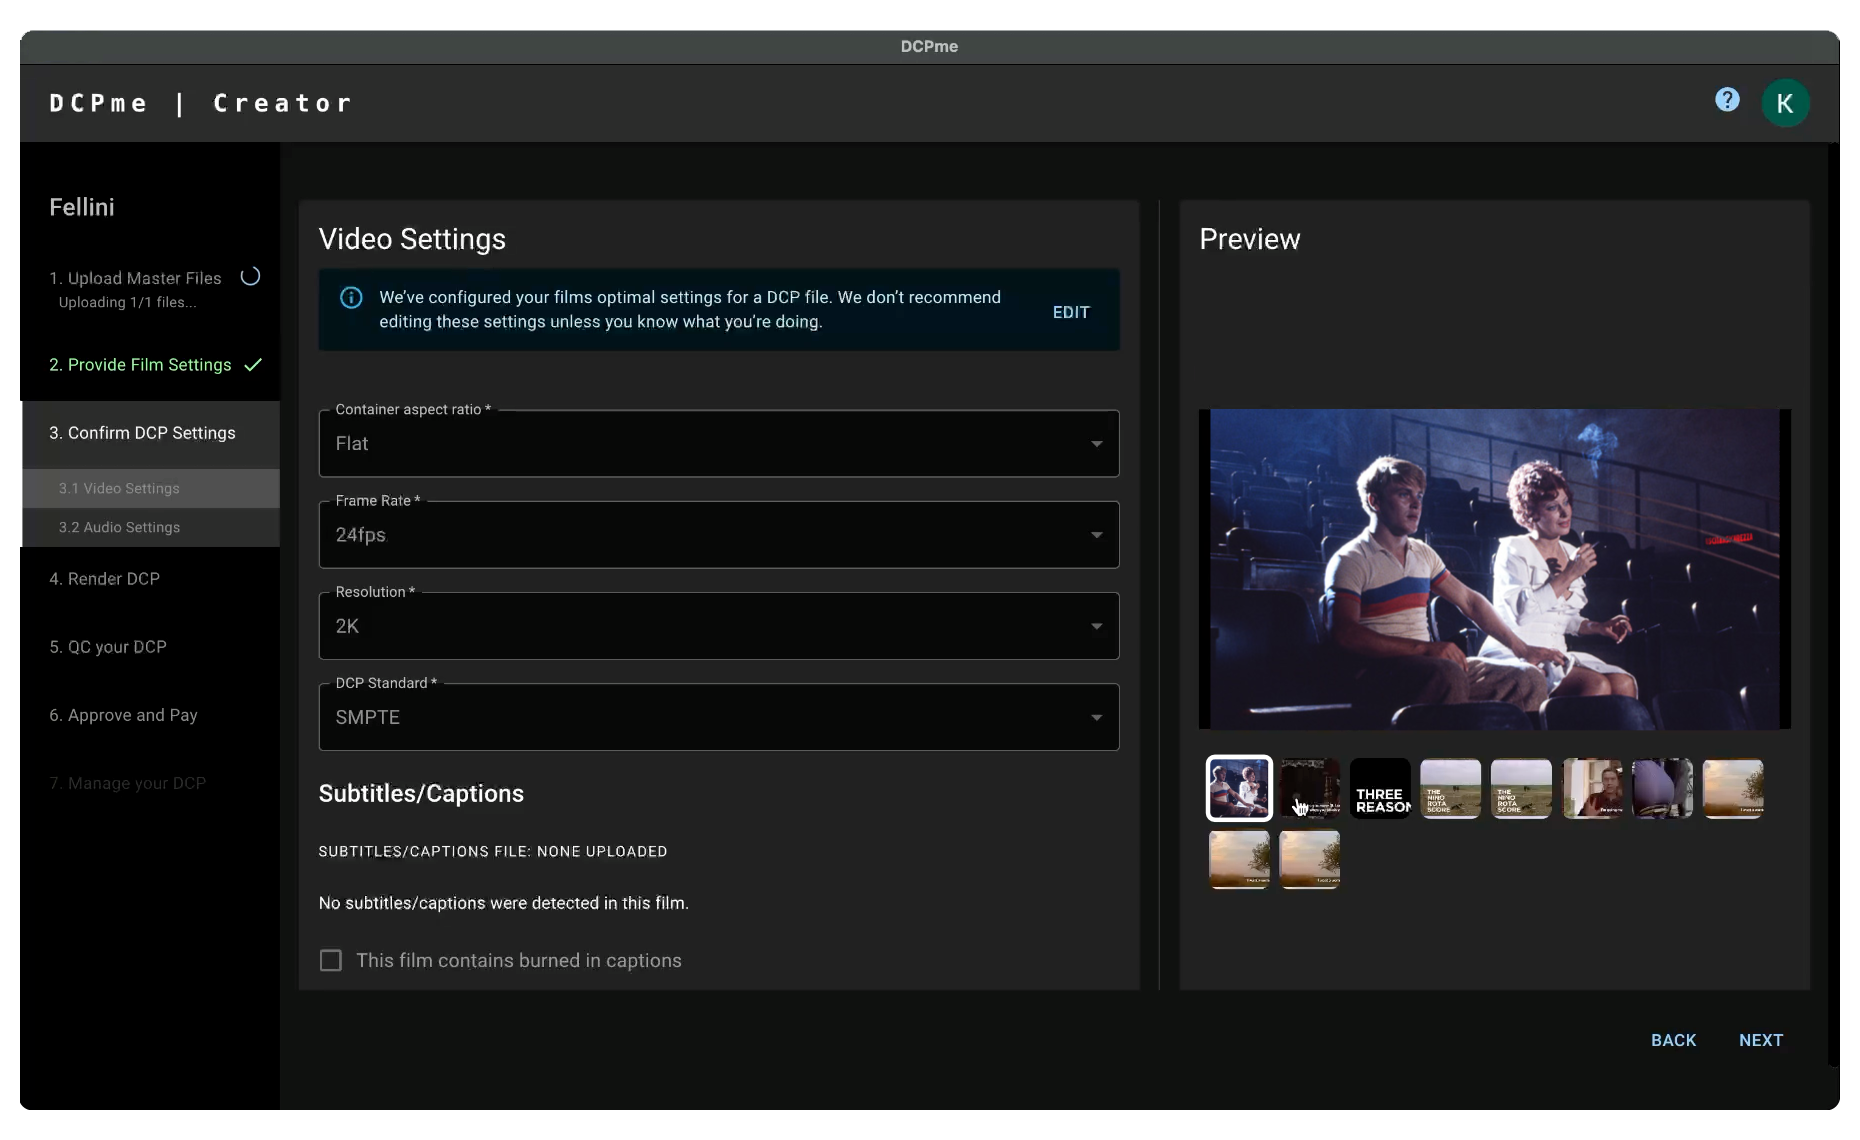Click the NEXT button

tap(1760, 1040)
